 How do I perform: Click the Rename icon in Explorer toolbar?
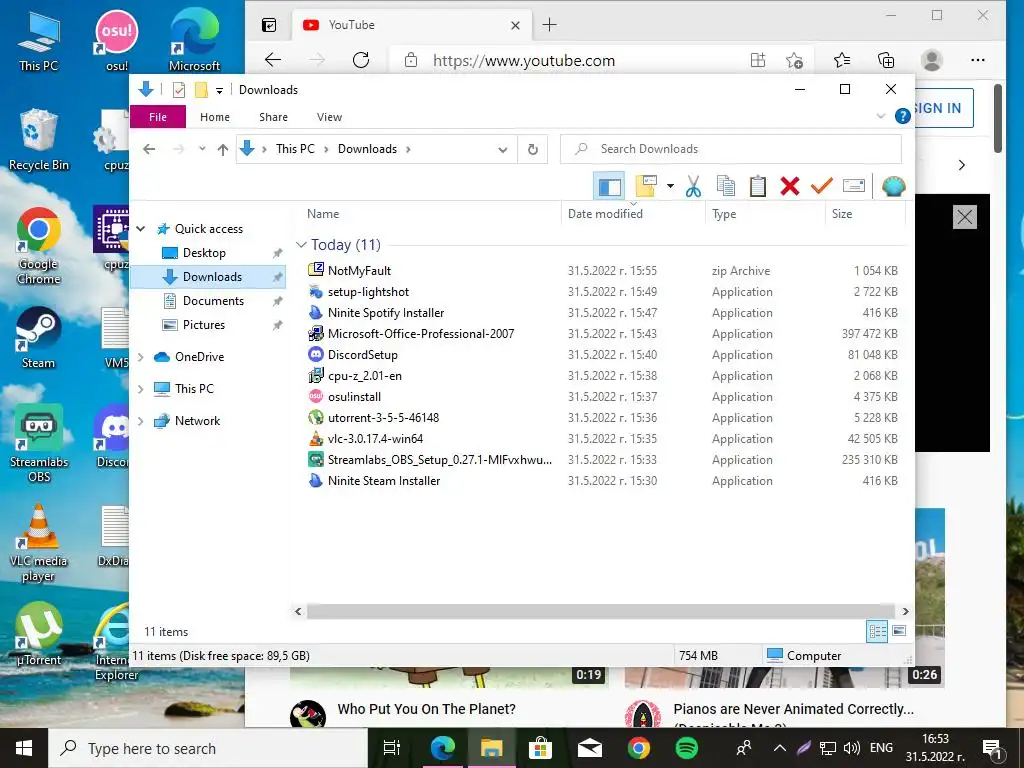[x=854, y=186]
